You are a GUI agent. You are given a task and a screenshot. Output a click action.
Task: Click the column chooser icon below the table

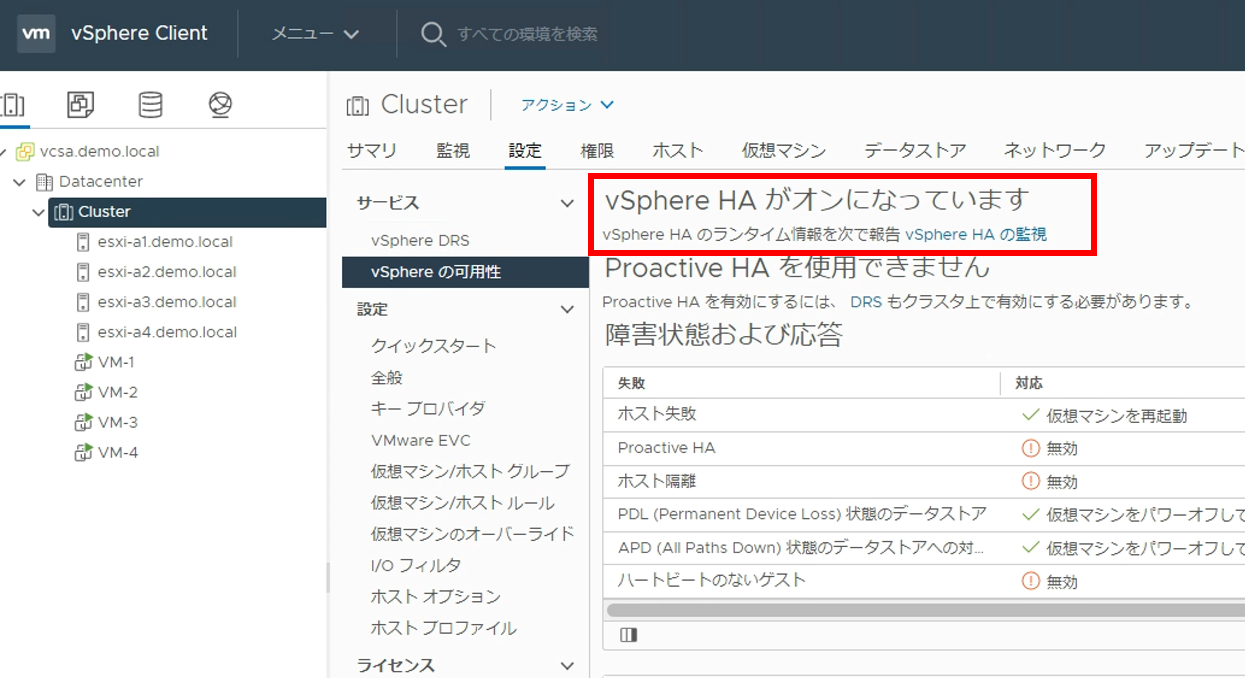tap(628, 635)
